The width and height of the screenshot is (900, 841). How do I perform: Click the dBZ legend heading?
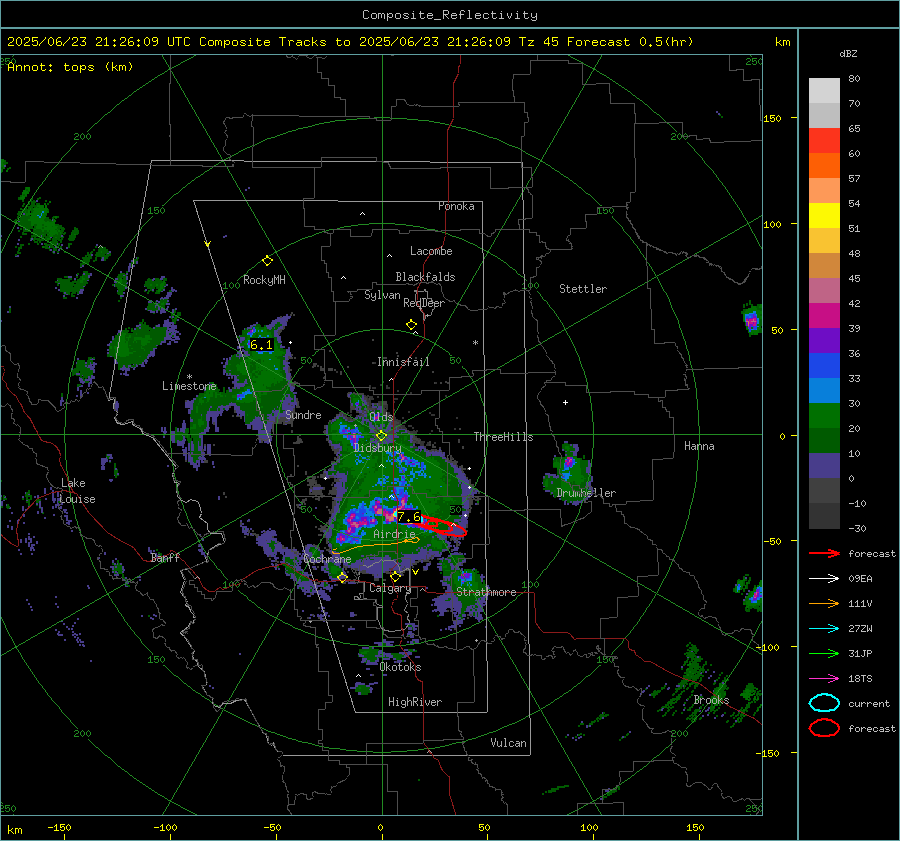(848, 54)
